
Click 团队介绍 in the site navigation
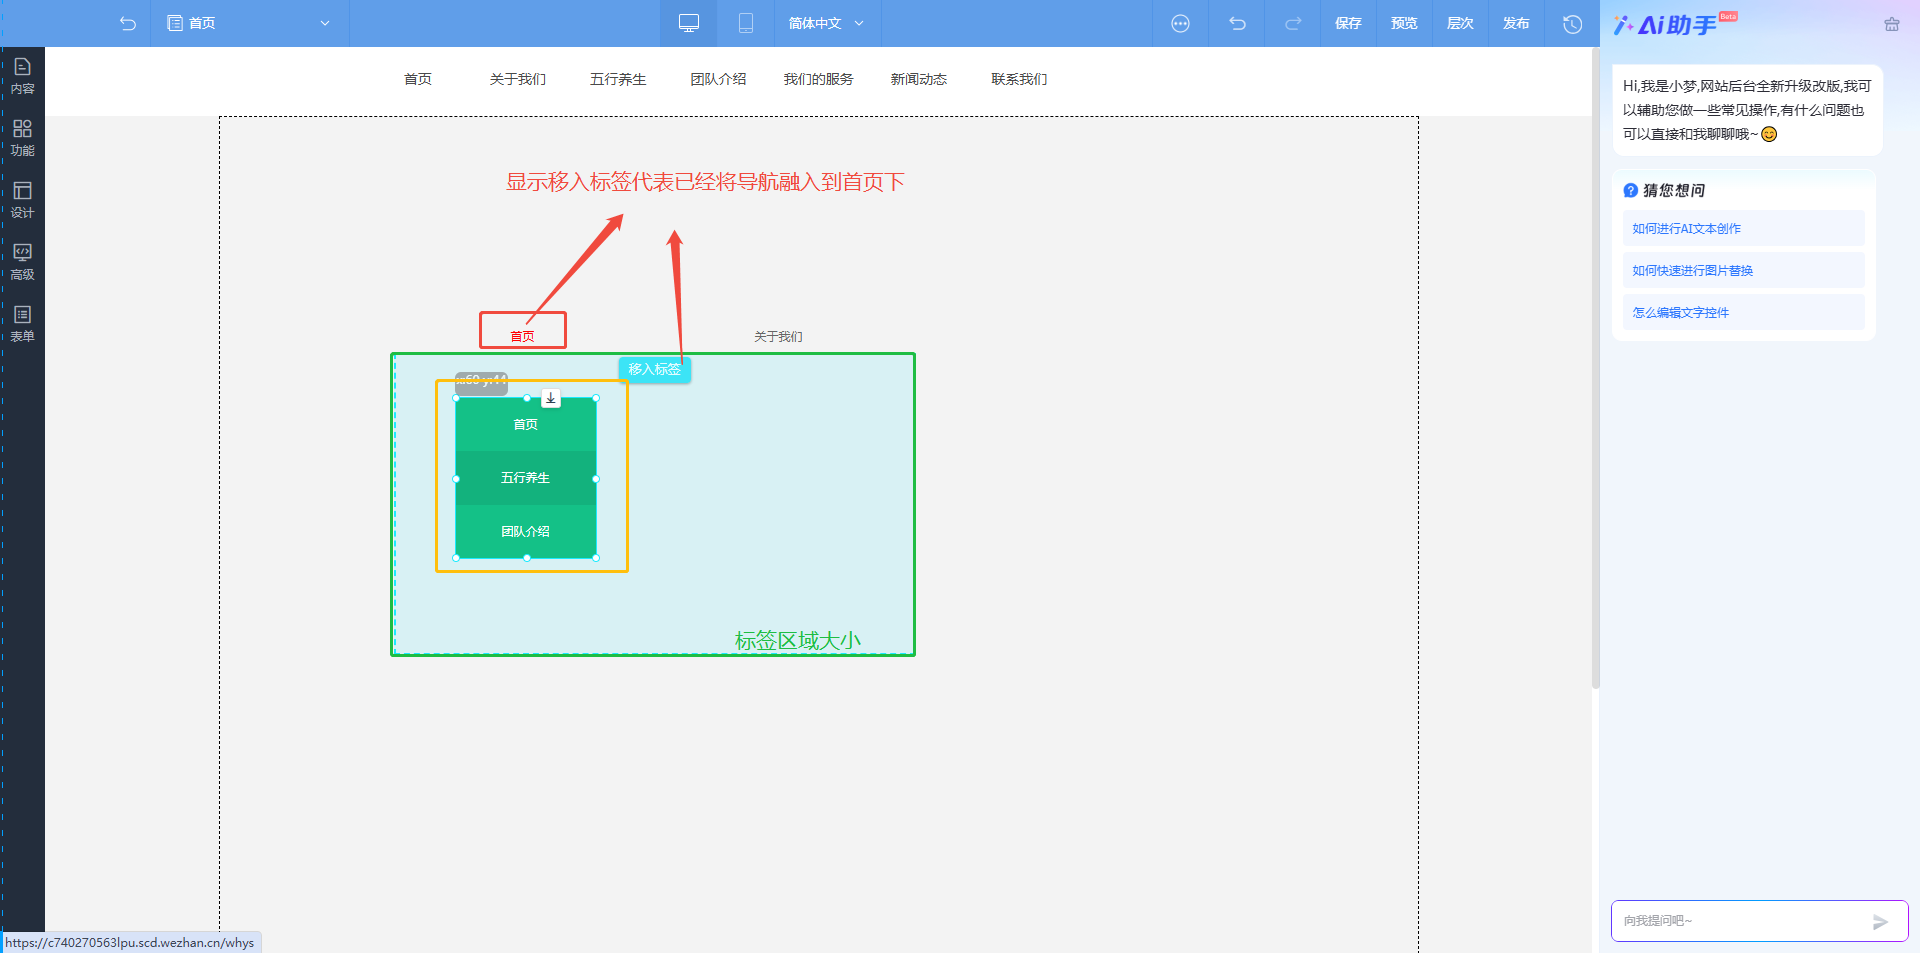pyautogui.click(x=718, y=79)
